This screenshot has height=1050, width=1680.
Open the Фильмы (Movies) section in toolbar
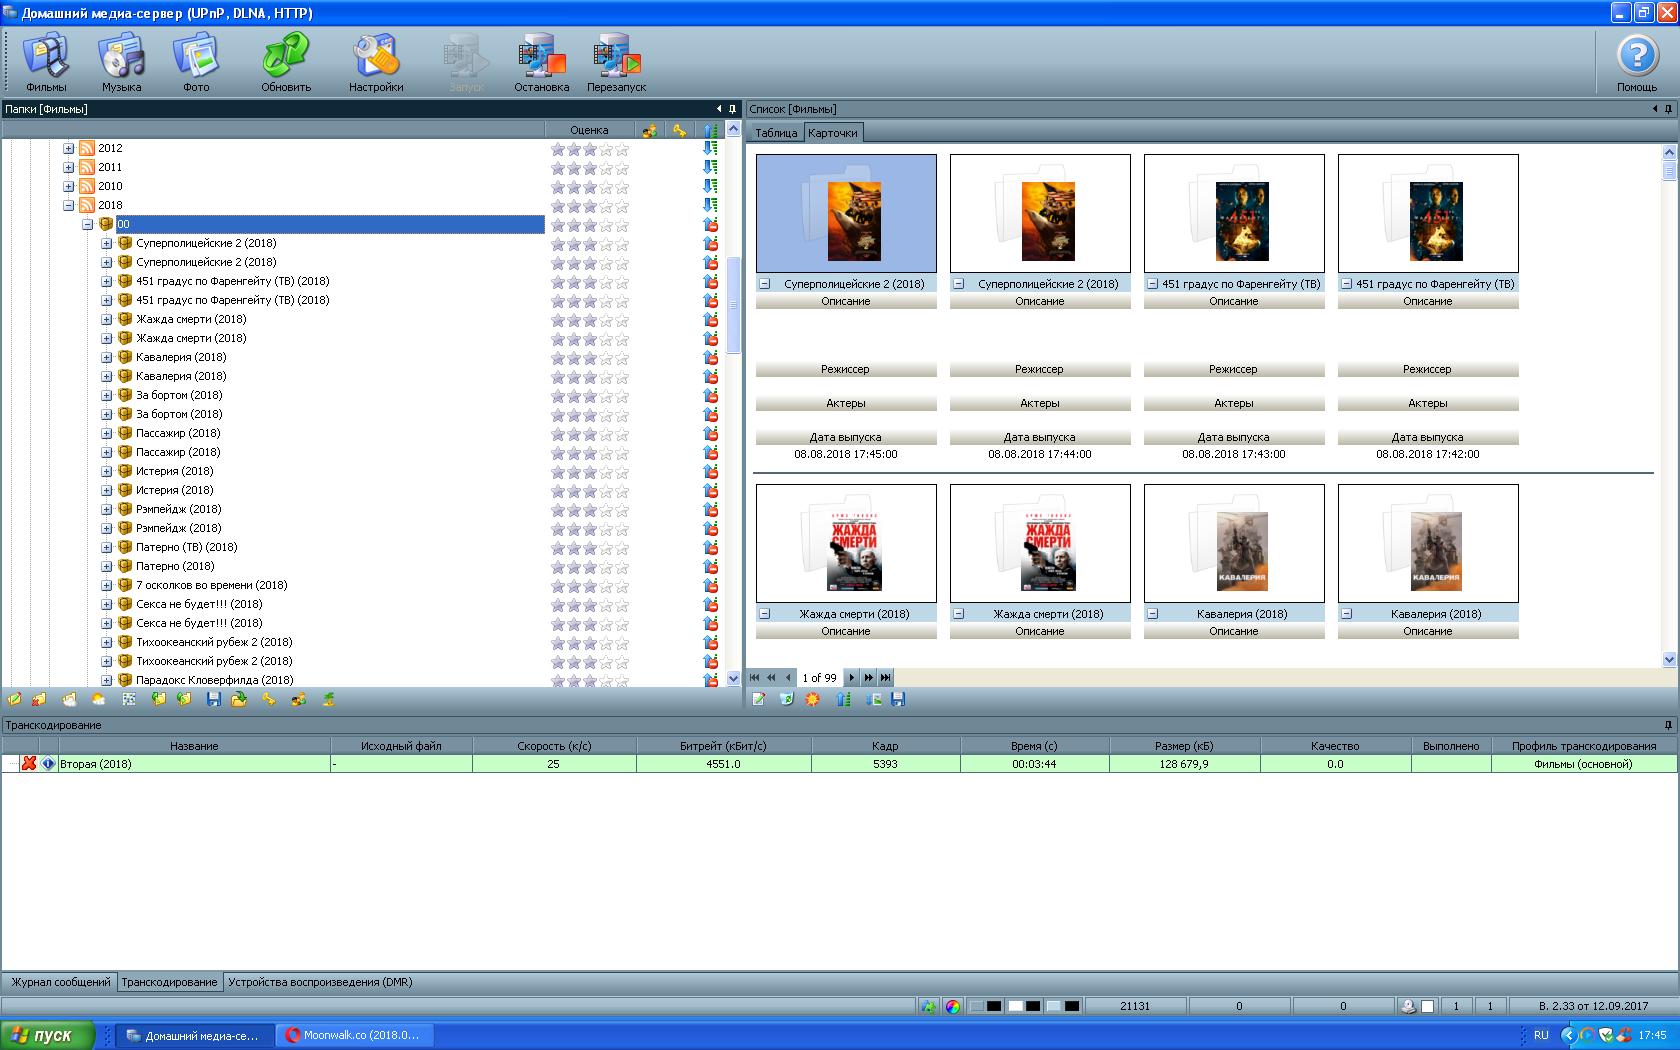click(x=46, y=63)
